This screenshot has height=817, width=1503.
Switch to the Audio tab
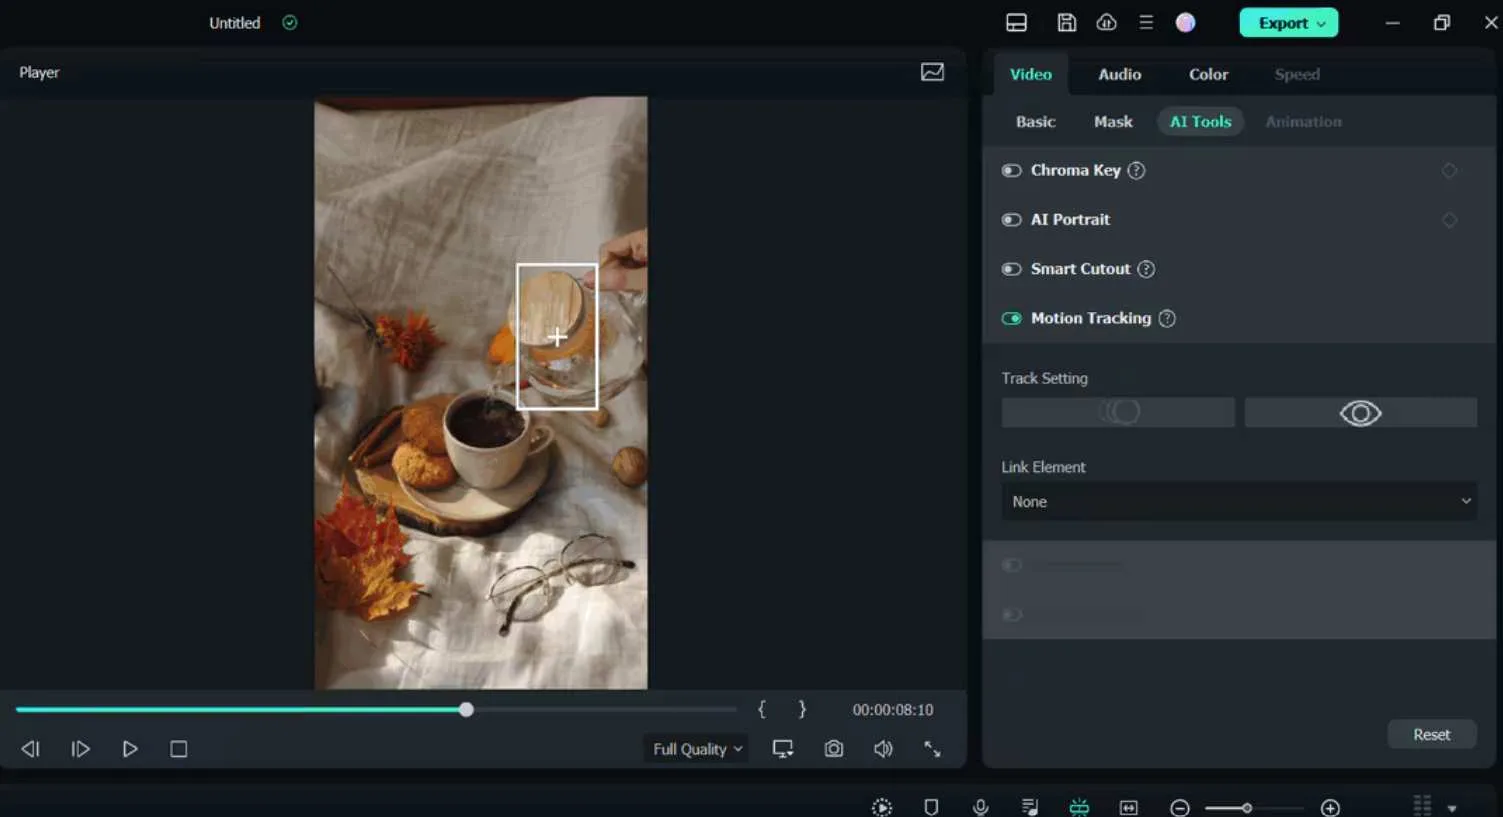pyautogui.click(x=1119, y=74)
